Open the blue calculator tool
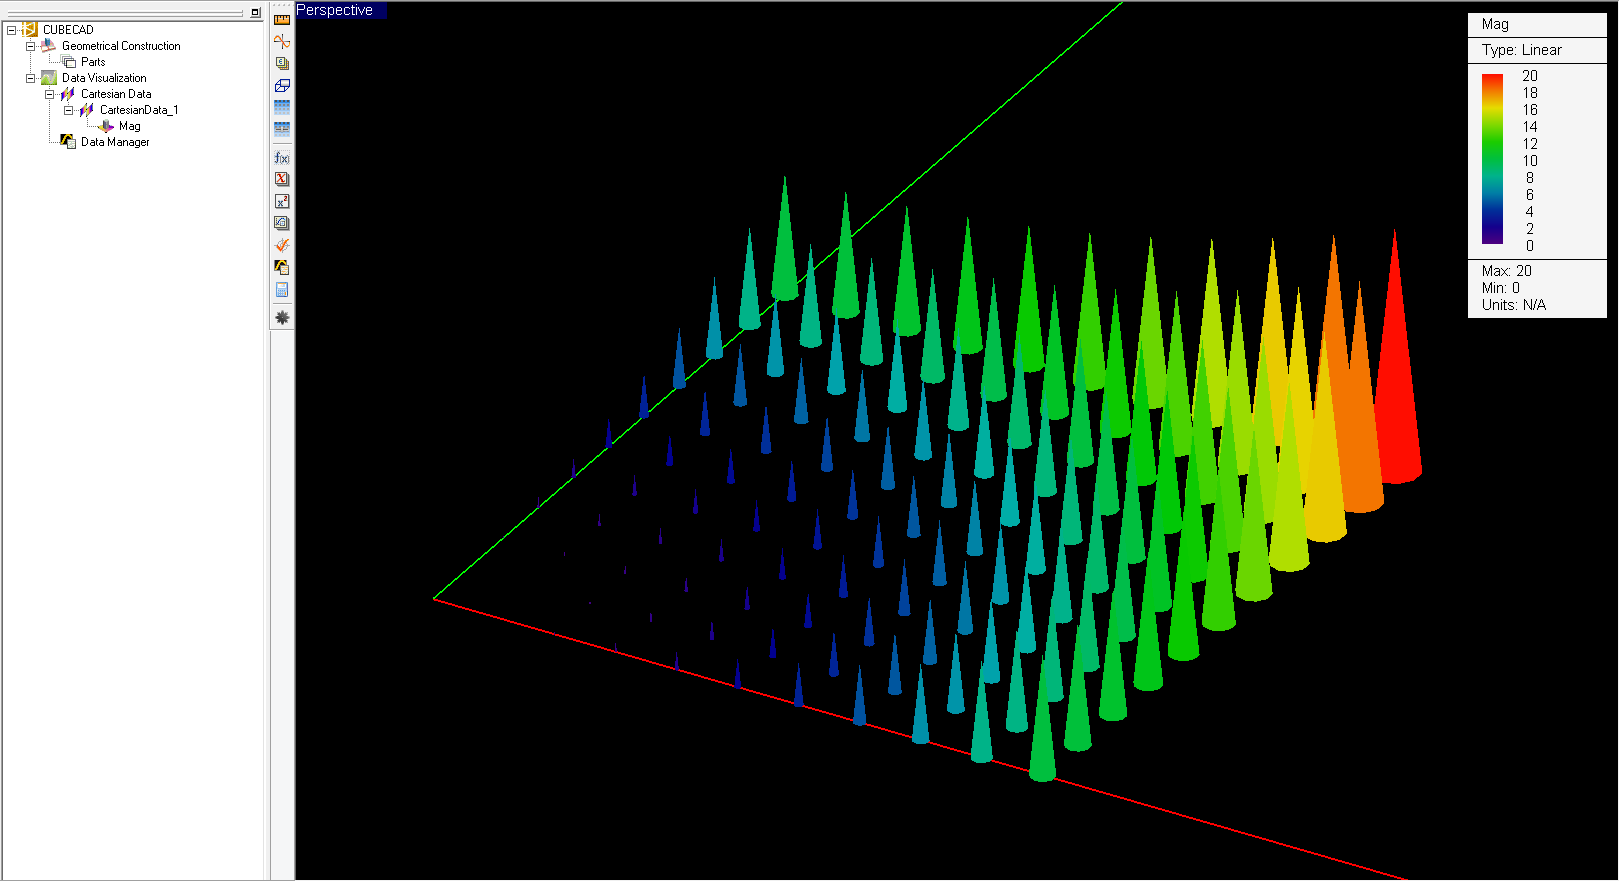Screen dimensions: 1619x881 click(x=282, y=290)
